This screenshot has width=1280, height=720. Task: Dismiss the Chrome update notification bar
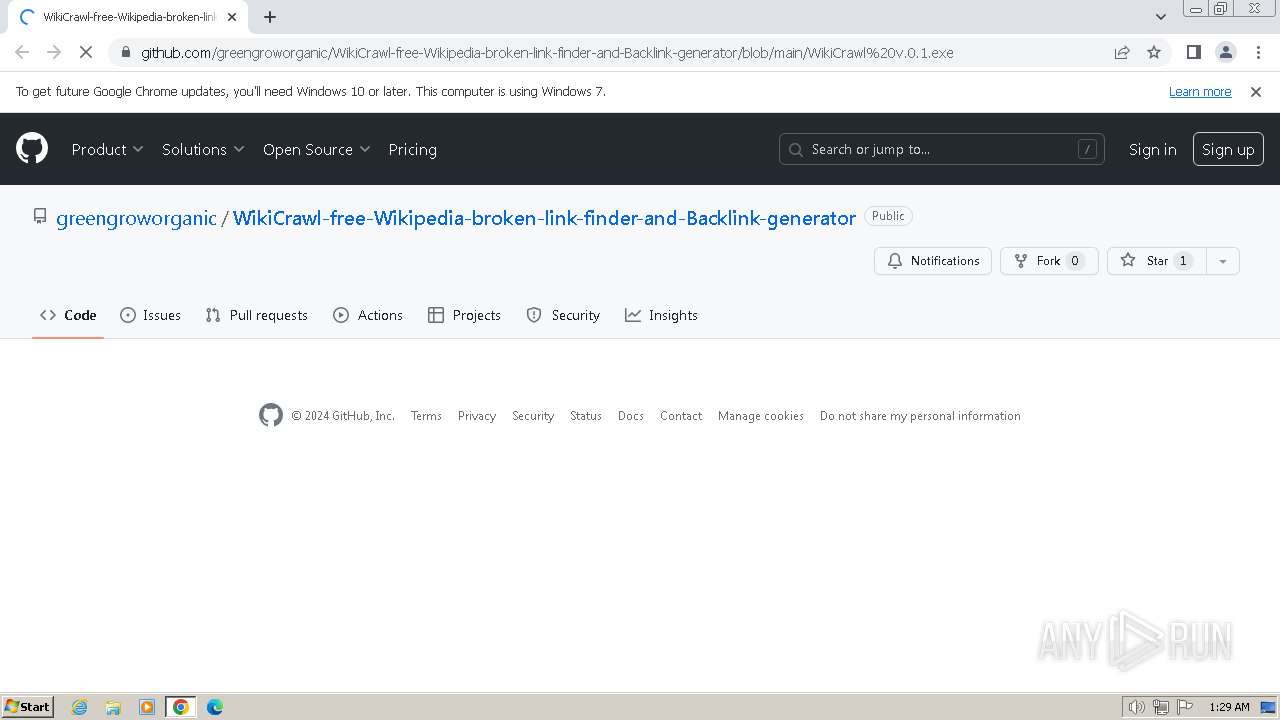(1256, 92)
